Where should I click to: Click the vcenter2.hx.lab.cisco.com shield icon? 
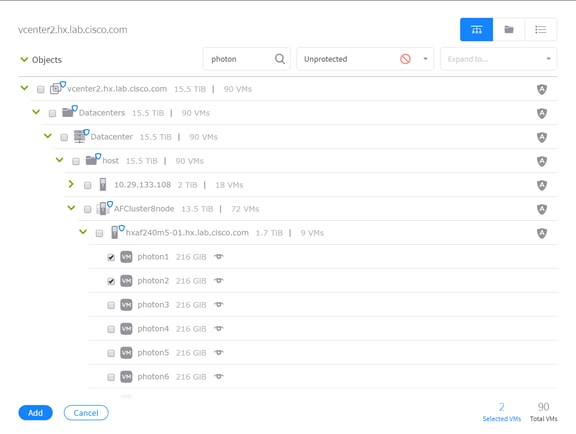pyautogui.click(x=542, y=89)
